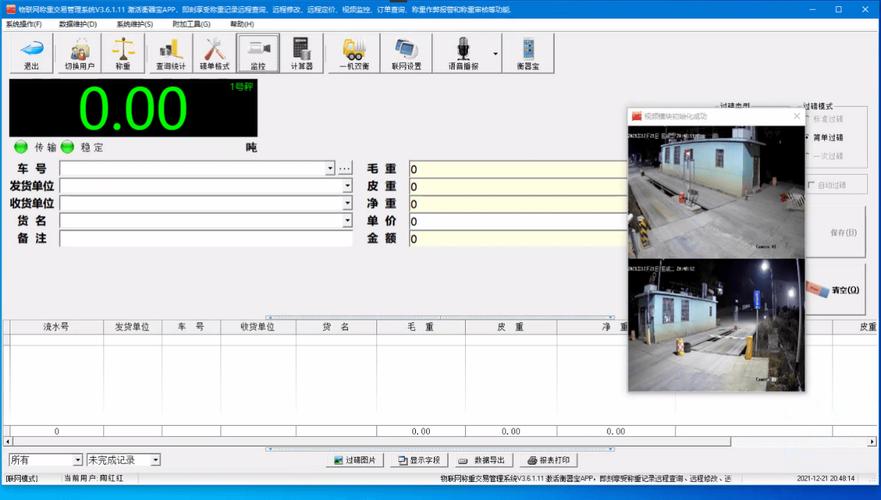Open the 未完成记录 filter dropdown
Image resolution: width=881 pixels, height=500 pixels.
(x=155, y=460)
